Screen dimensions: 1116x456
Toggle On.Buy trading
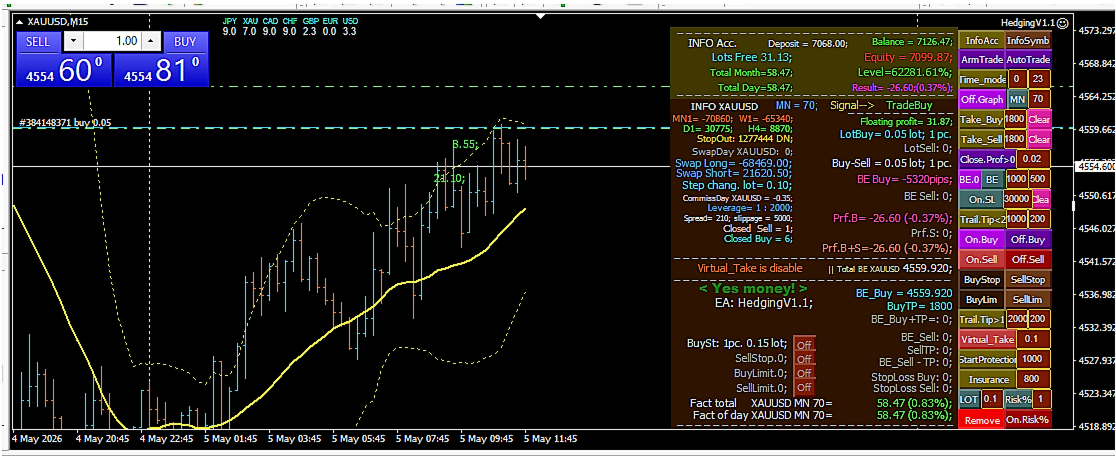(x=982, y=240)
